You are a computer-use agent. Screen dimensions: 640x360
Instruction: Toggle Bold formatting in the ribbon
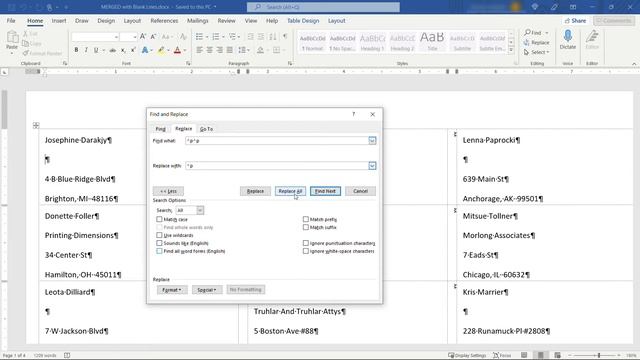click(76, 50)
